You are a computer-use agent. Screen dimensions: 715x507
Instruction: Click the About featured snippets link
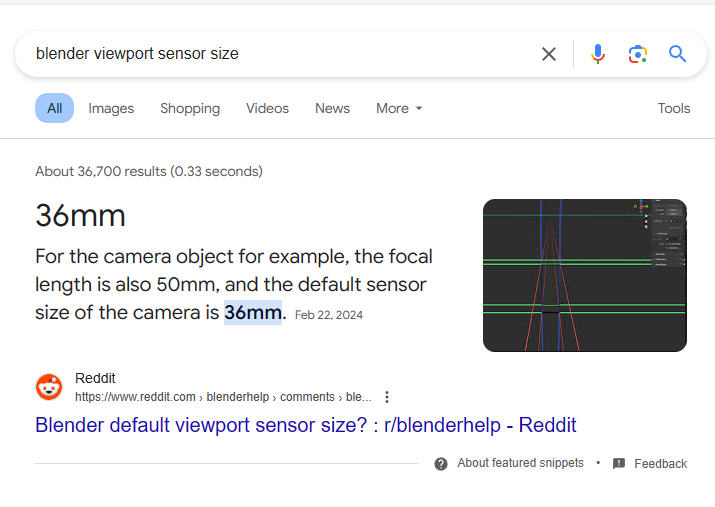(520, 464)
